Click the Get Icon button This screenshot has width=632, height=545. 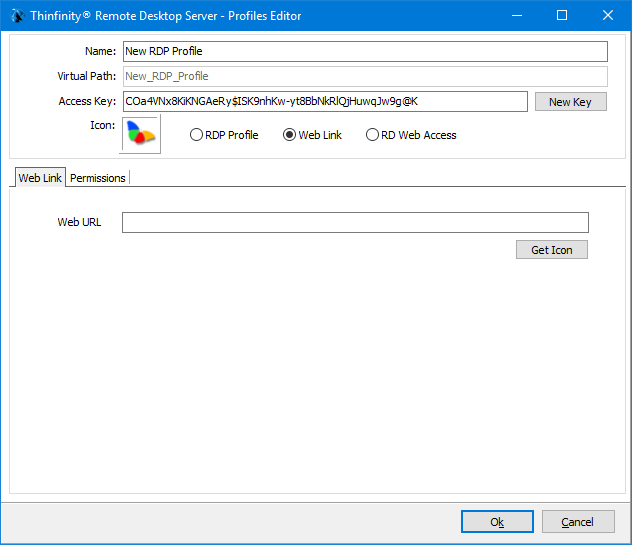point(551,250)
